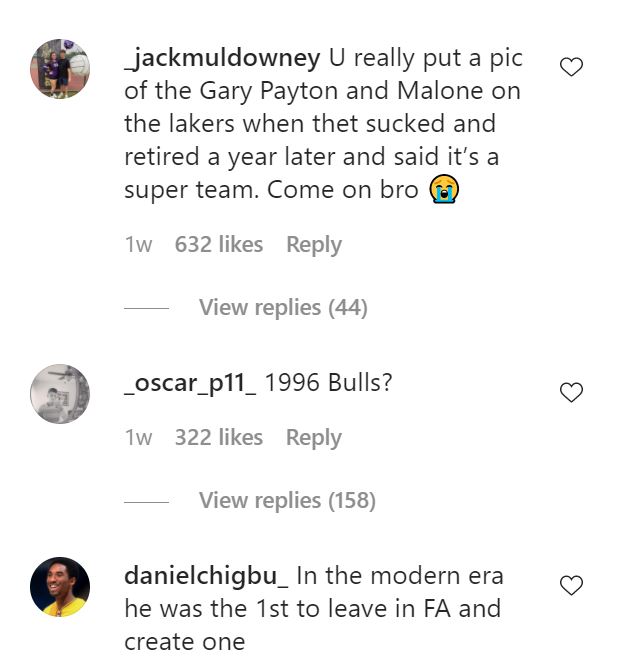Reply to _jackmuldowney's comment
The height and width of the screenshot is (670, 623).
(x=313, y=245)
